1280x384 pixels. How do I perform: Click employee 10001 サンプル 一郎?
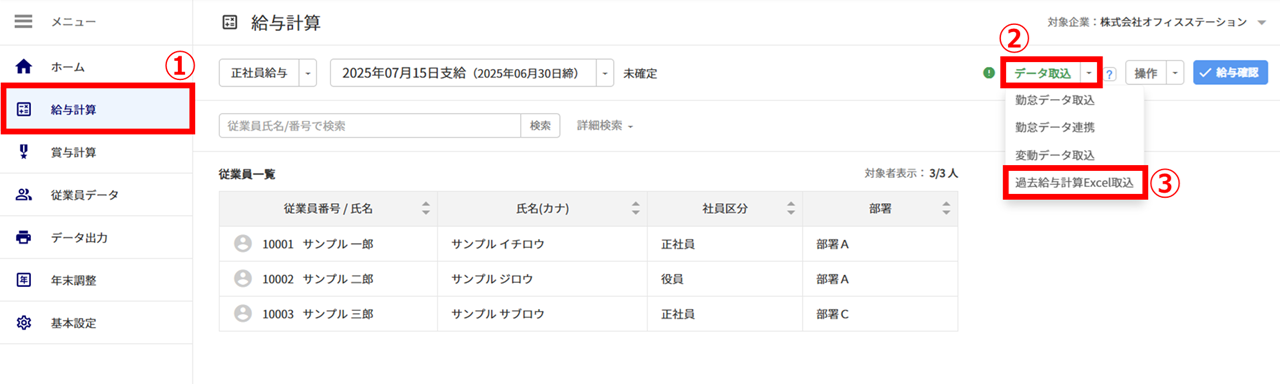pos(317,243)
